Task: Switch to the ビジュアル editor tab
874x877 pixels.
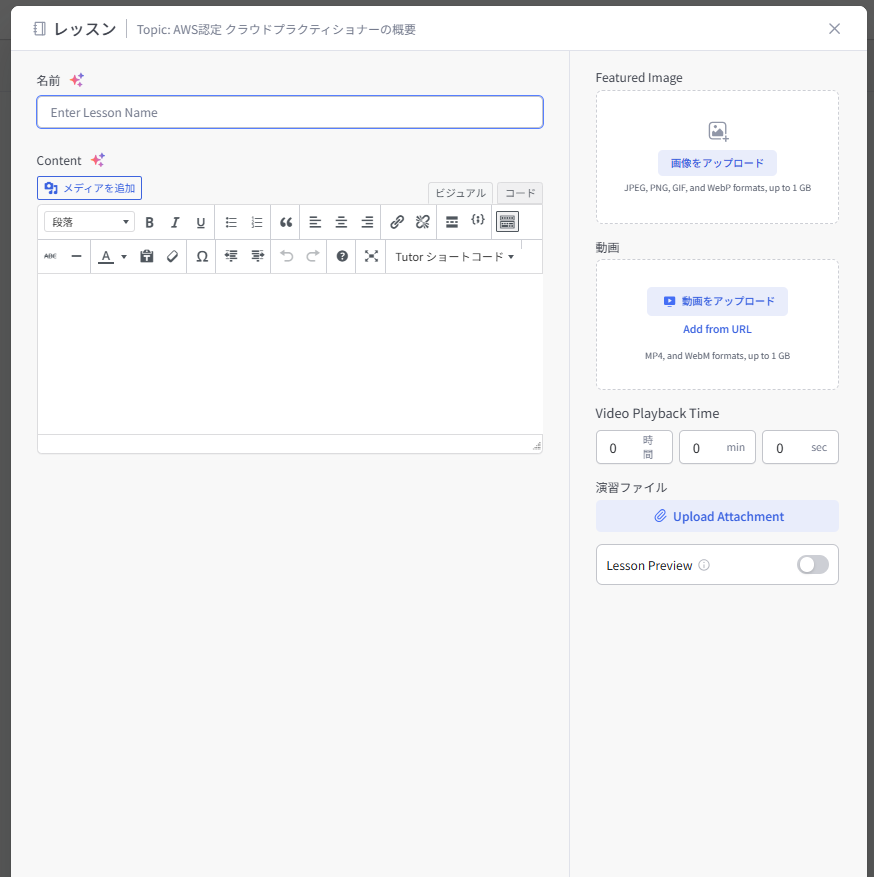Action: [460, 193]
